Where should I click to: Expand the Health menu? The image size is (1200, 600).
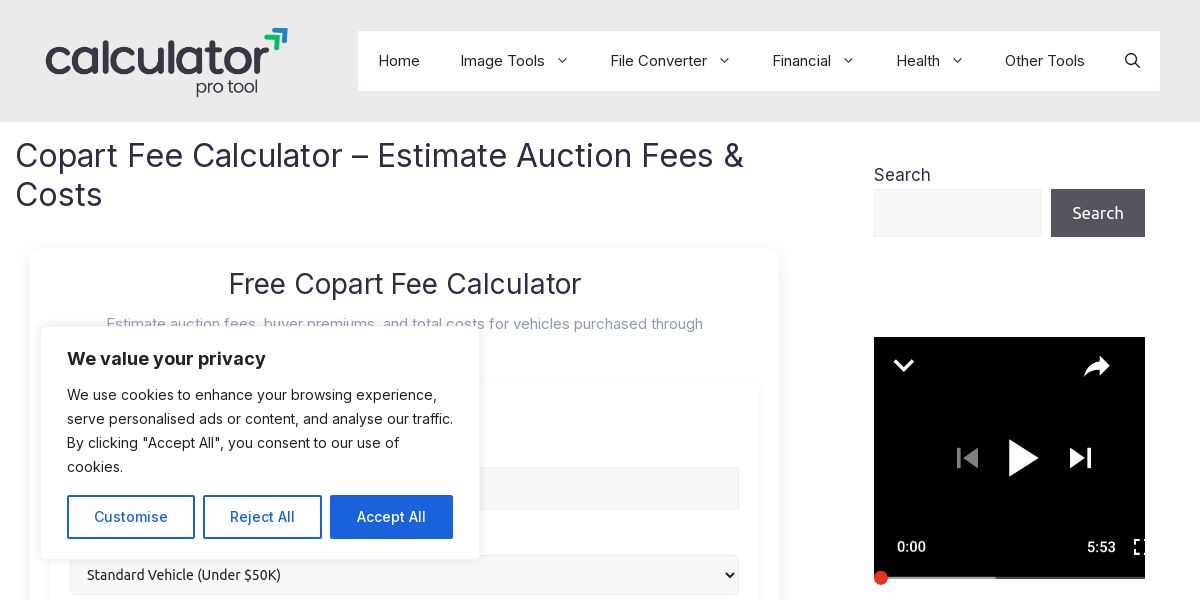[x=929, y=61]
